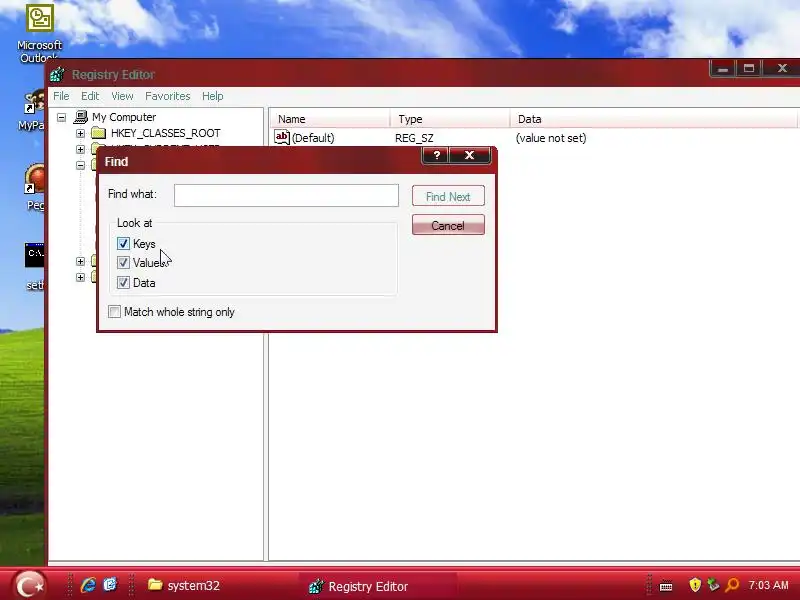Click the Type column header

coord(450,119)
